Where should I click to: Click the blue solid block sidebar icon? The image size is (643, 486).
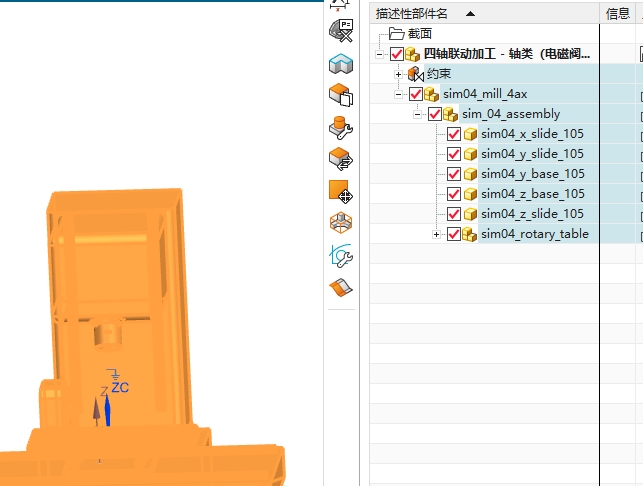coord(342,63)
